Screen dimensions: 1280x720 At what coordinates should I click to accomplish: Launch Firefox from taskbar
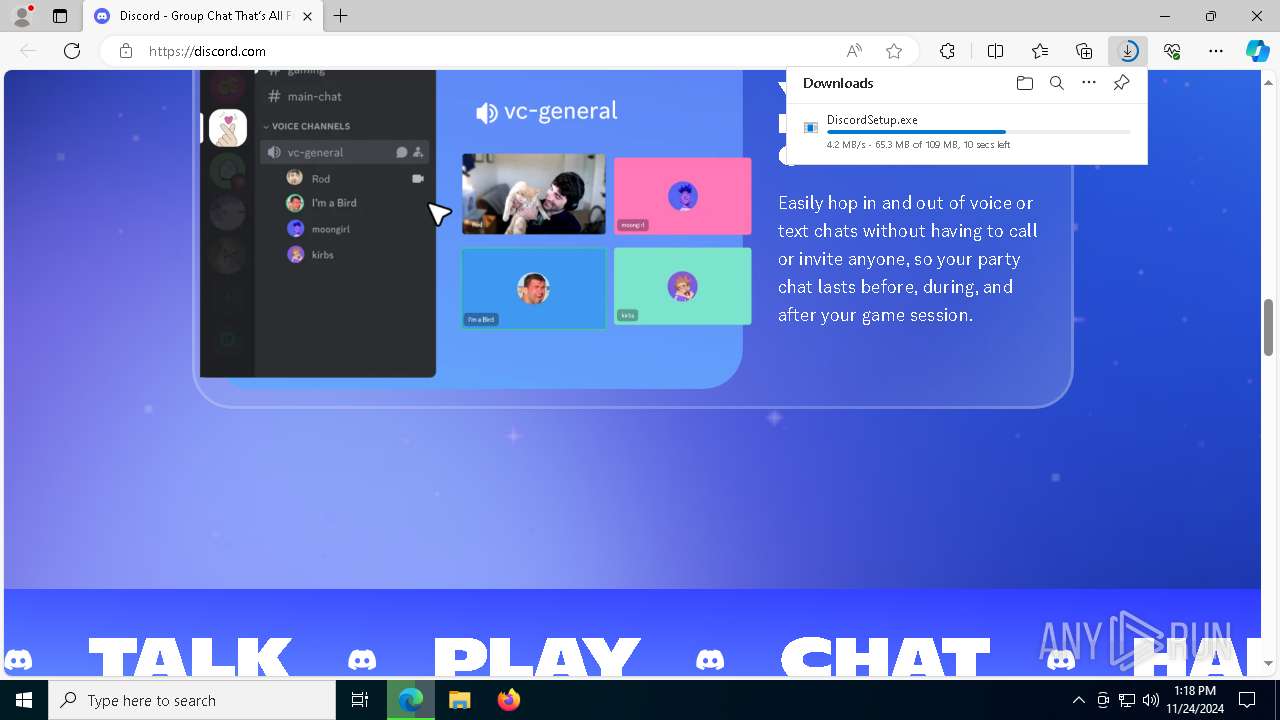[x=508, y=700]
